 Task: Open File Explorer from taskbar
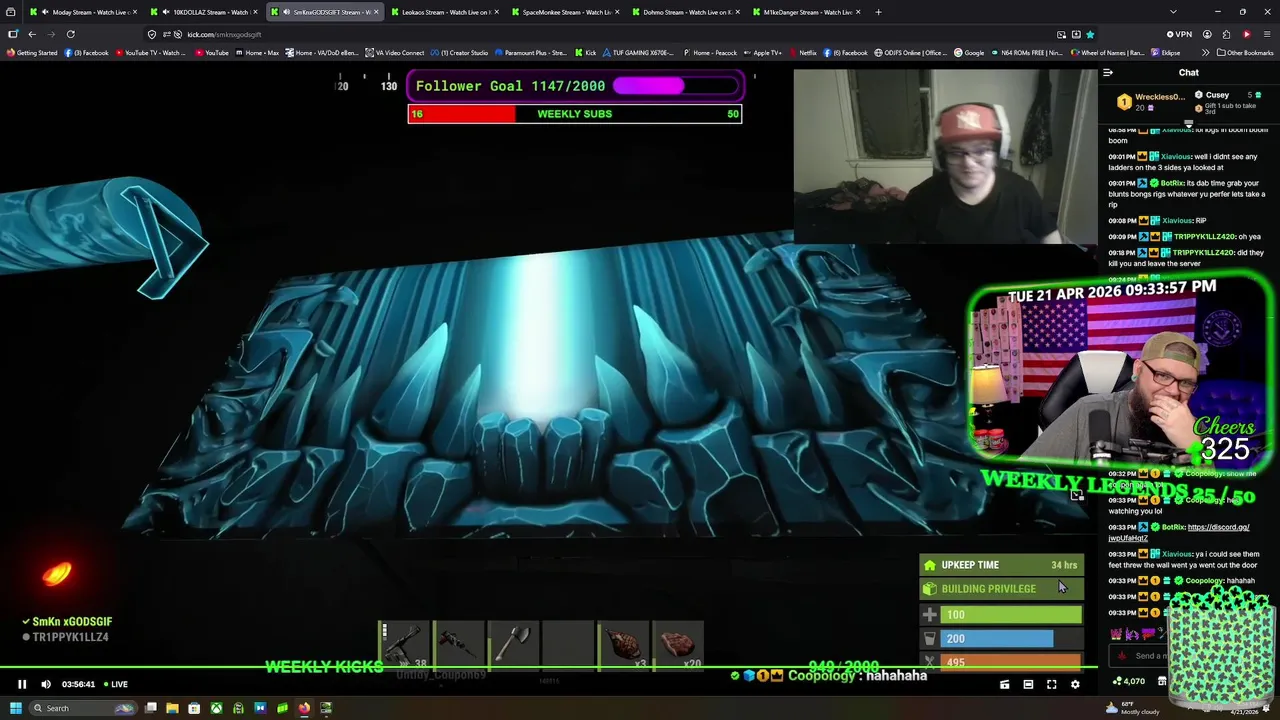[172, 708]
